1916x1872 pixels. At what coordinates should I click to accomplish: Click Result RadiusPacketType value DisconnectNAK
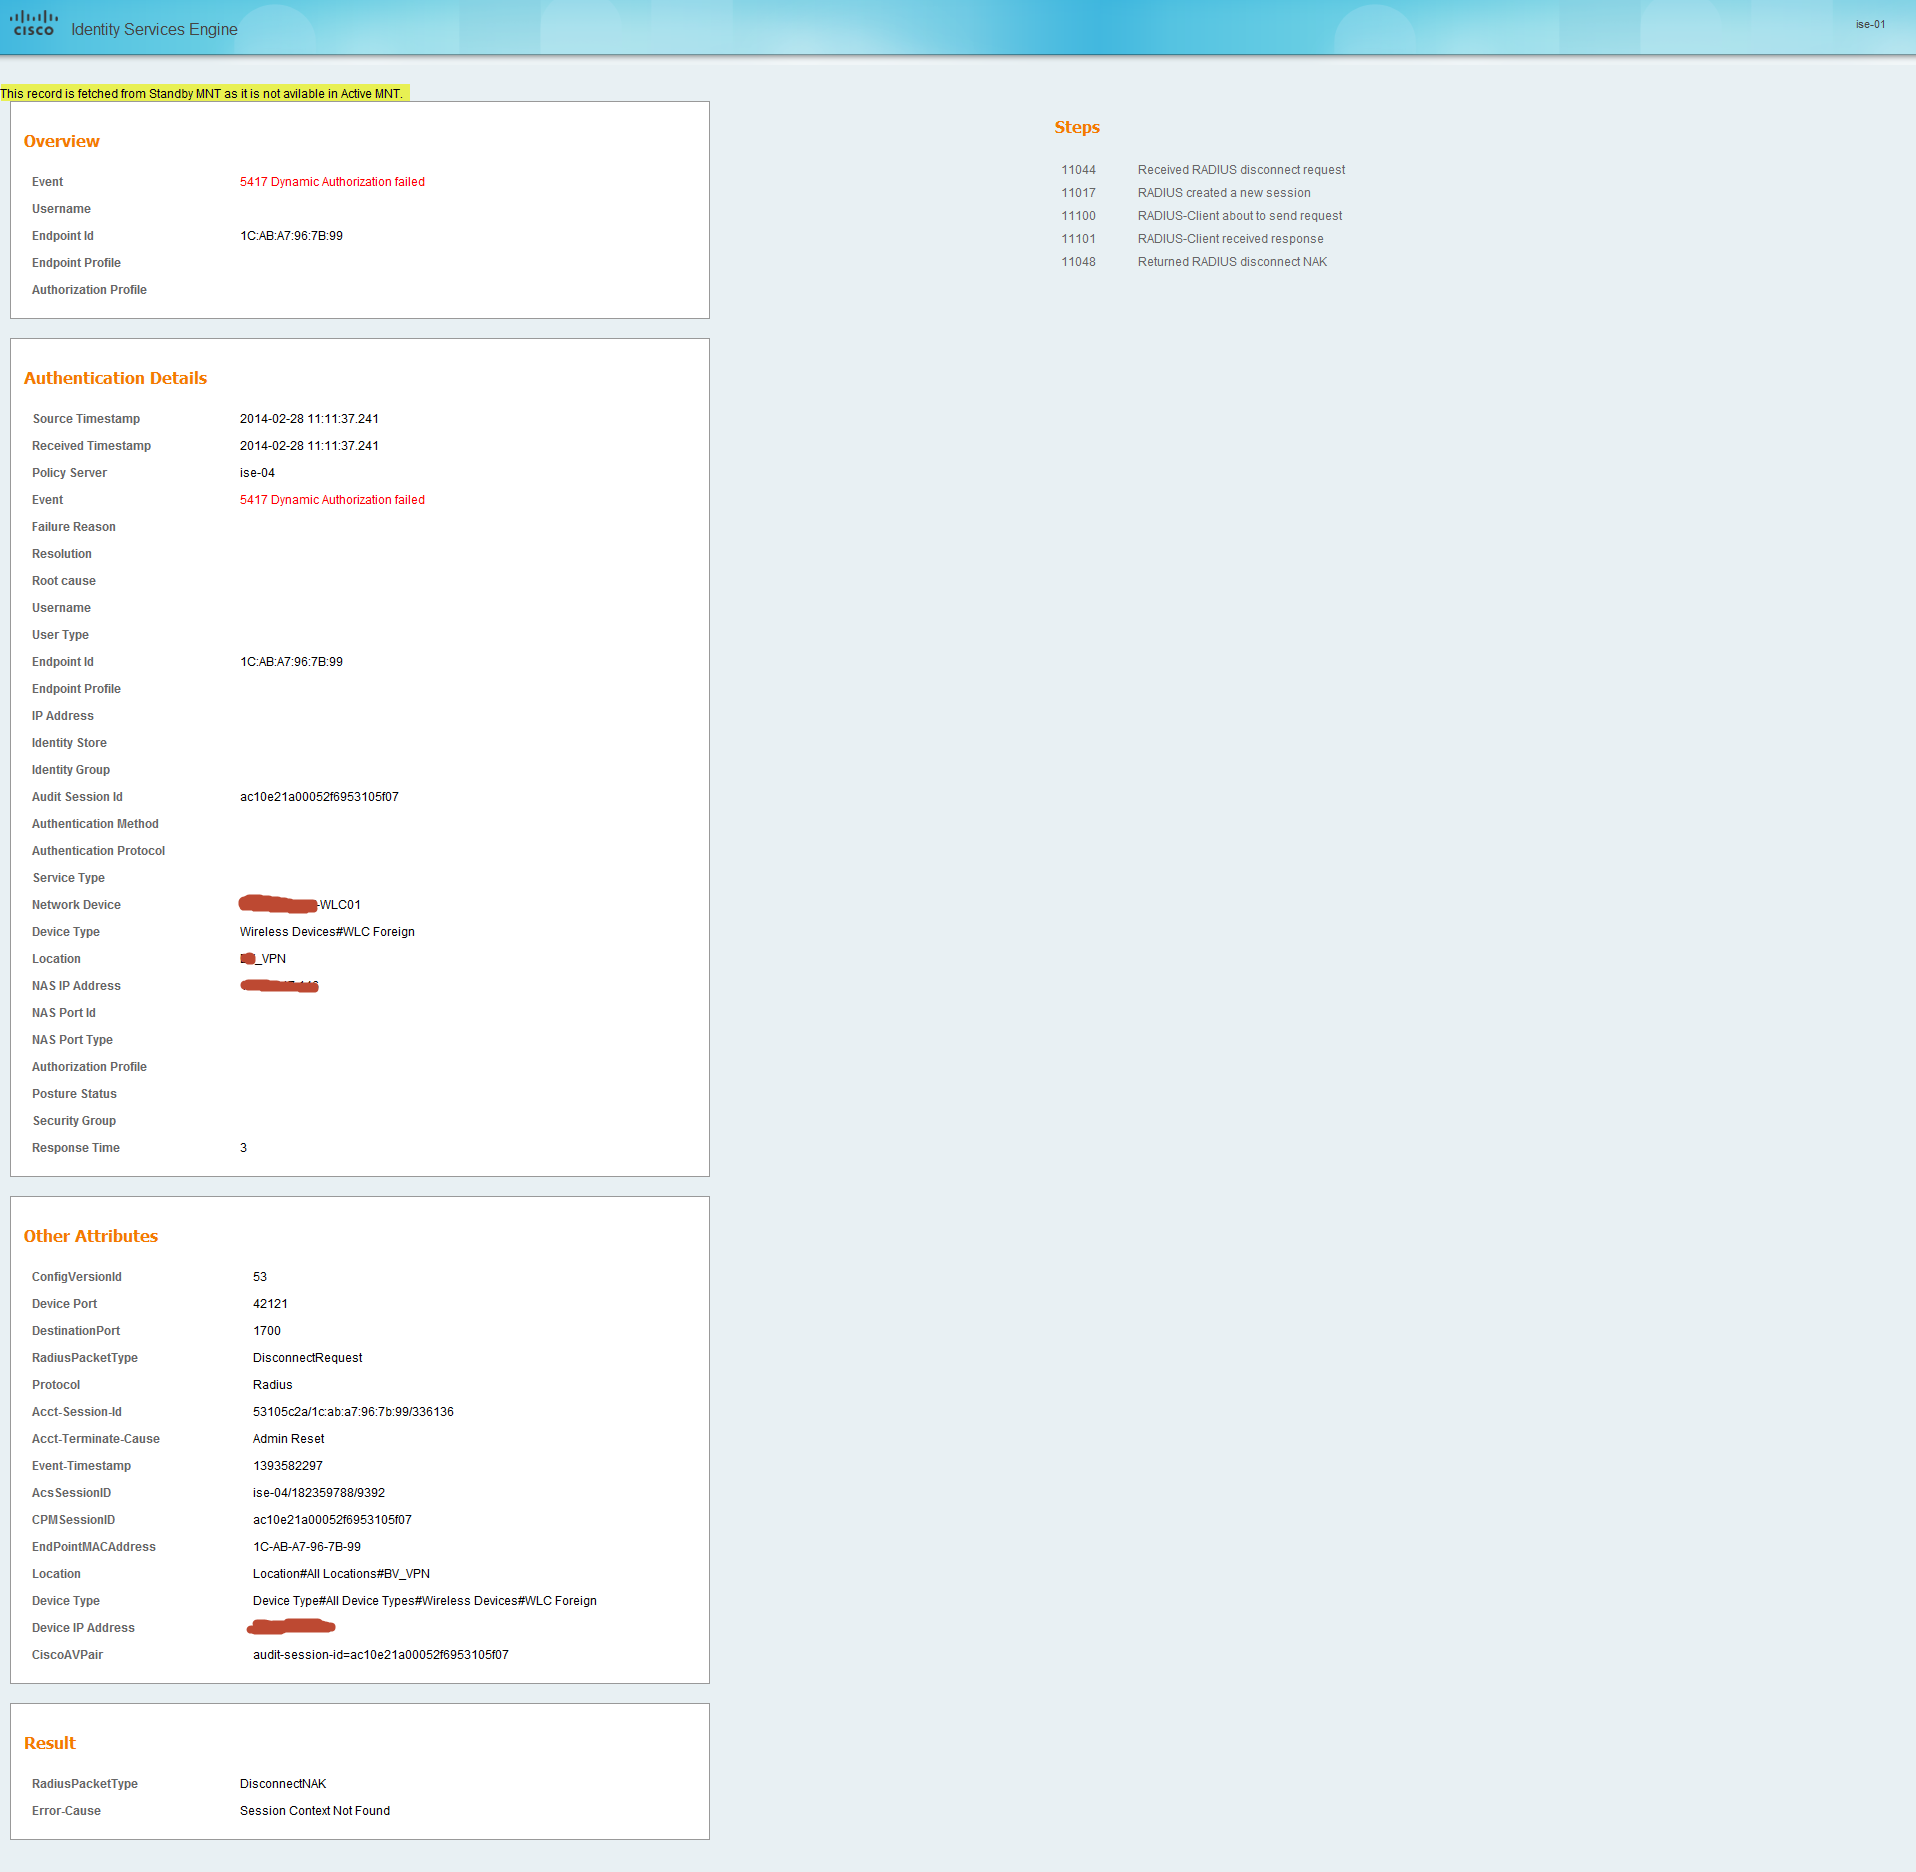pos(283,1784)
